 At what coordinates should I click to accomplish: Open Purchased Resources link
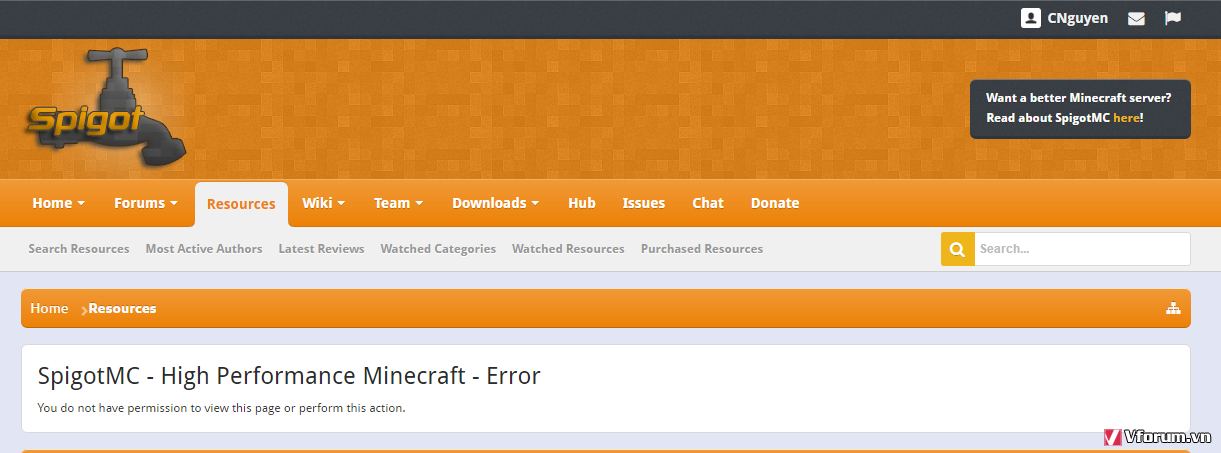pos(702,249)
